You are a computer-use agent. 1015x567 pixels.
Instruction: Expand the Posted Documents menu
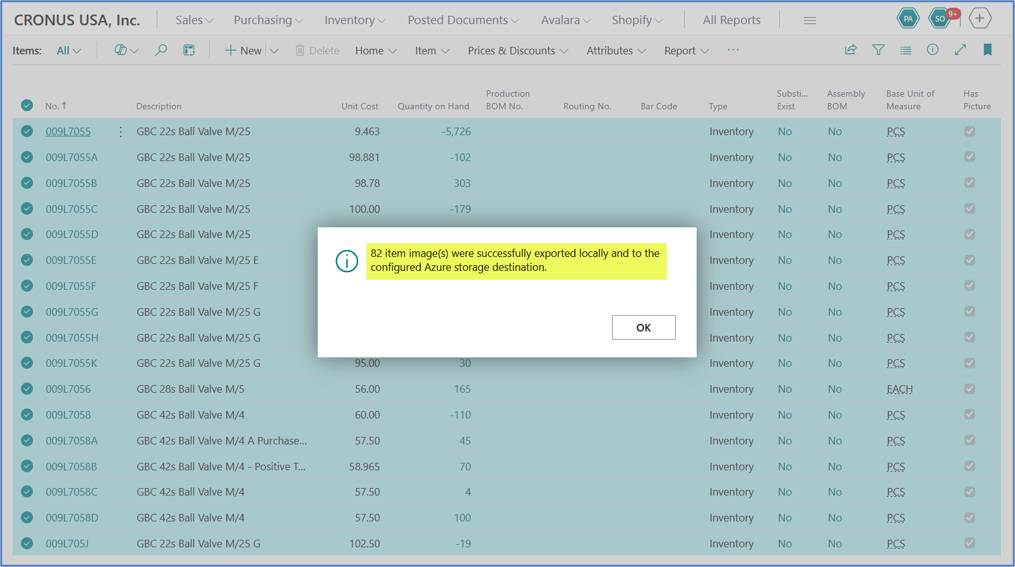(463, 20)
